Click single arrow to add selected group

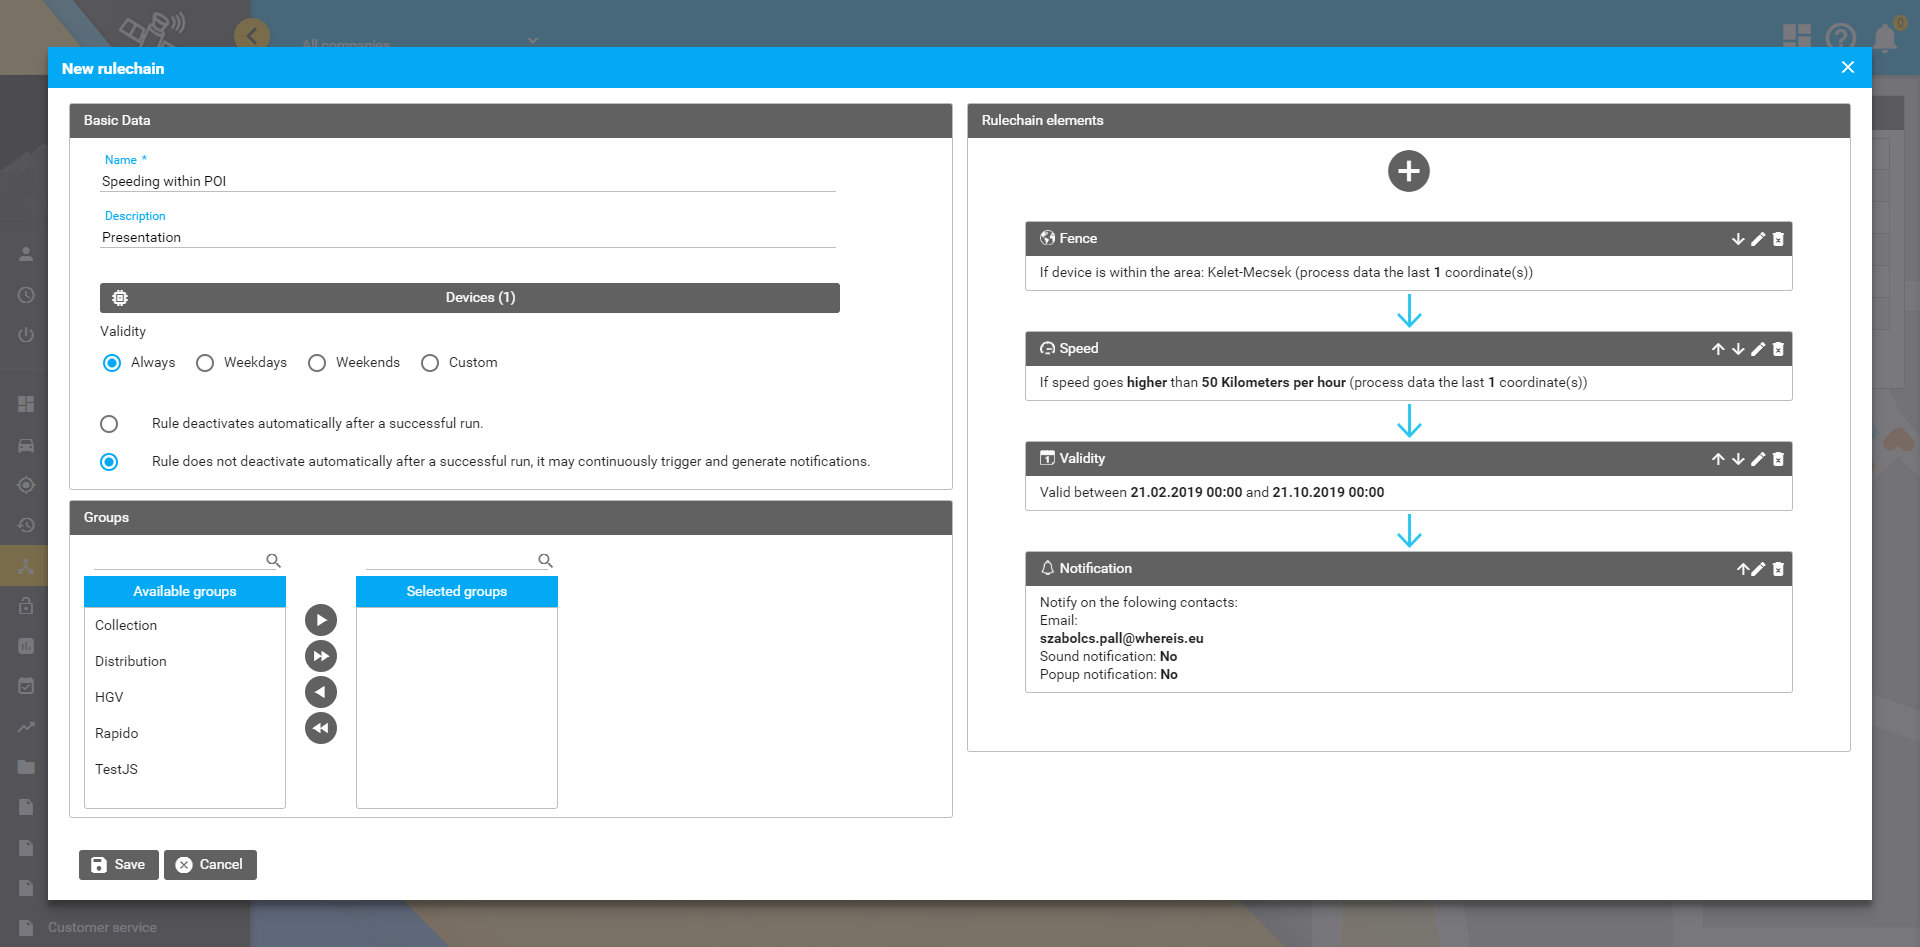[321, 620]
